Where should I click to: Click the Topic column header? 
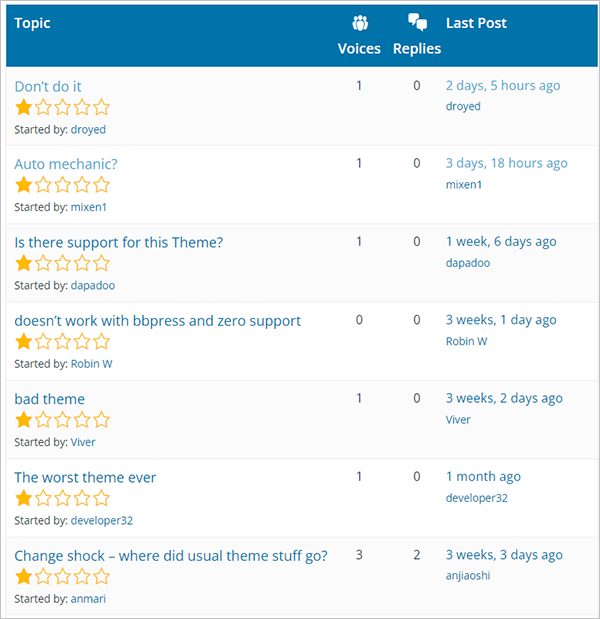point(33,23)
